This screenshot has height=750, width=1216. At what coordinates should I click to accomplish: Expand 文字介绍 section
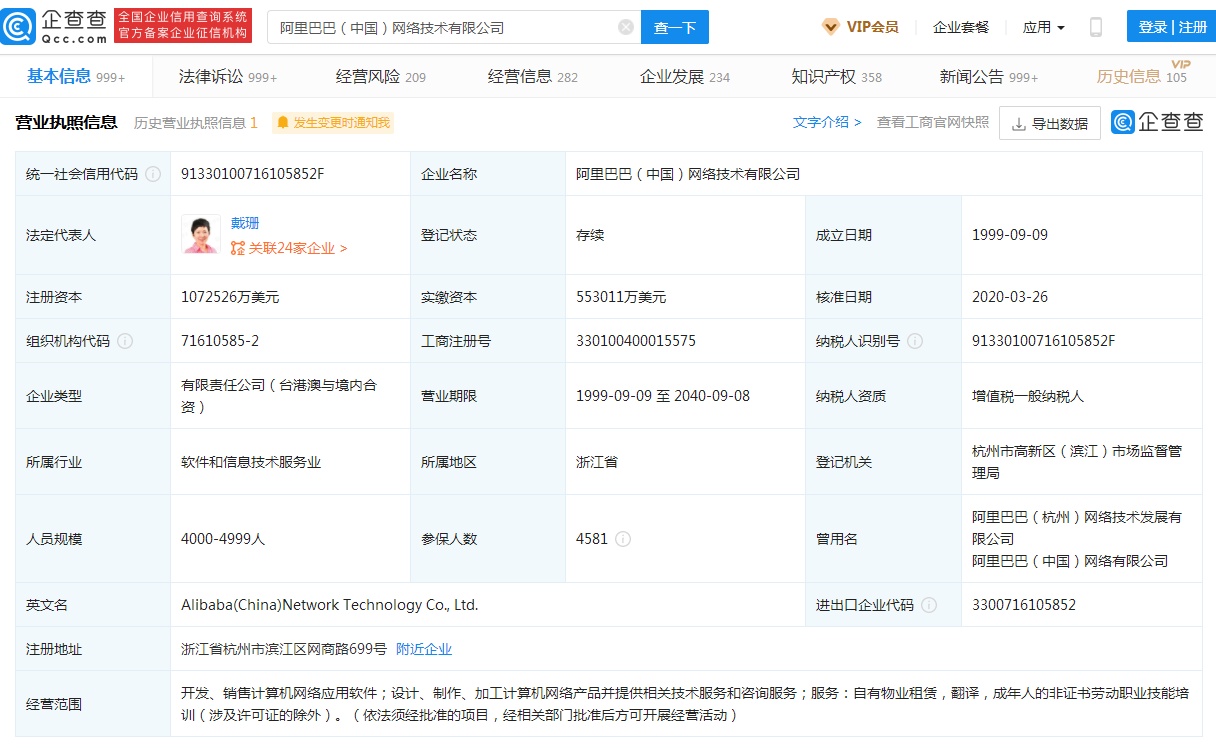827,122
